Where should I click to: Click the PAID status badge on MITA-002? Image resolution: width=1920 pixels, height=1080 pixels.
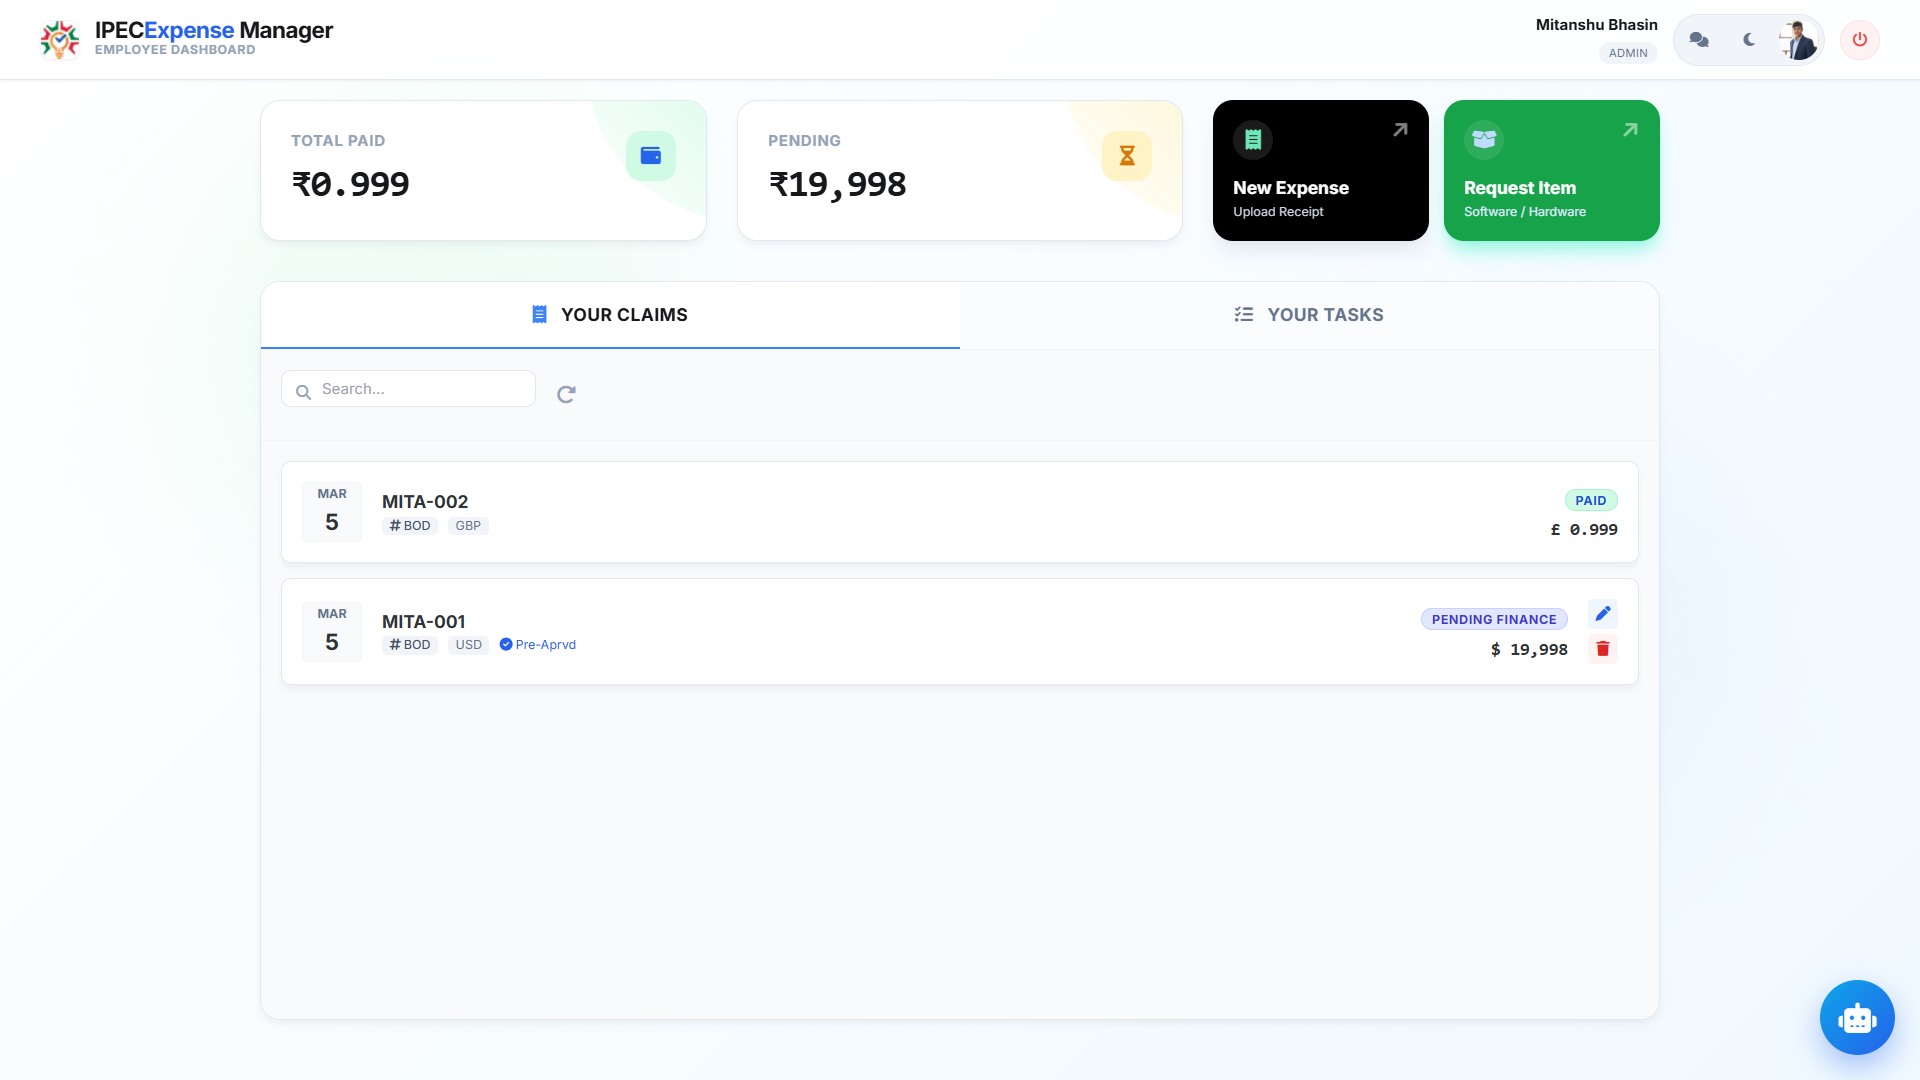coord(1590,500)
